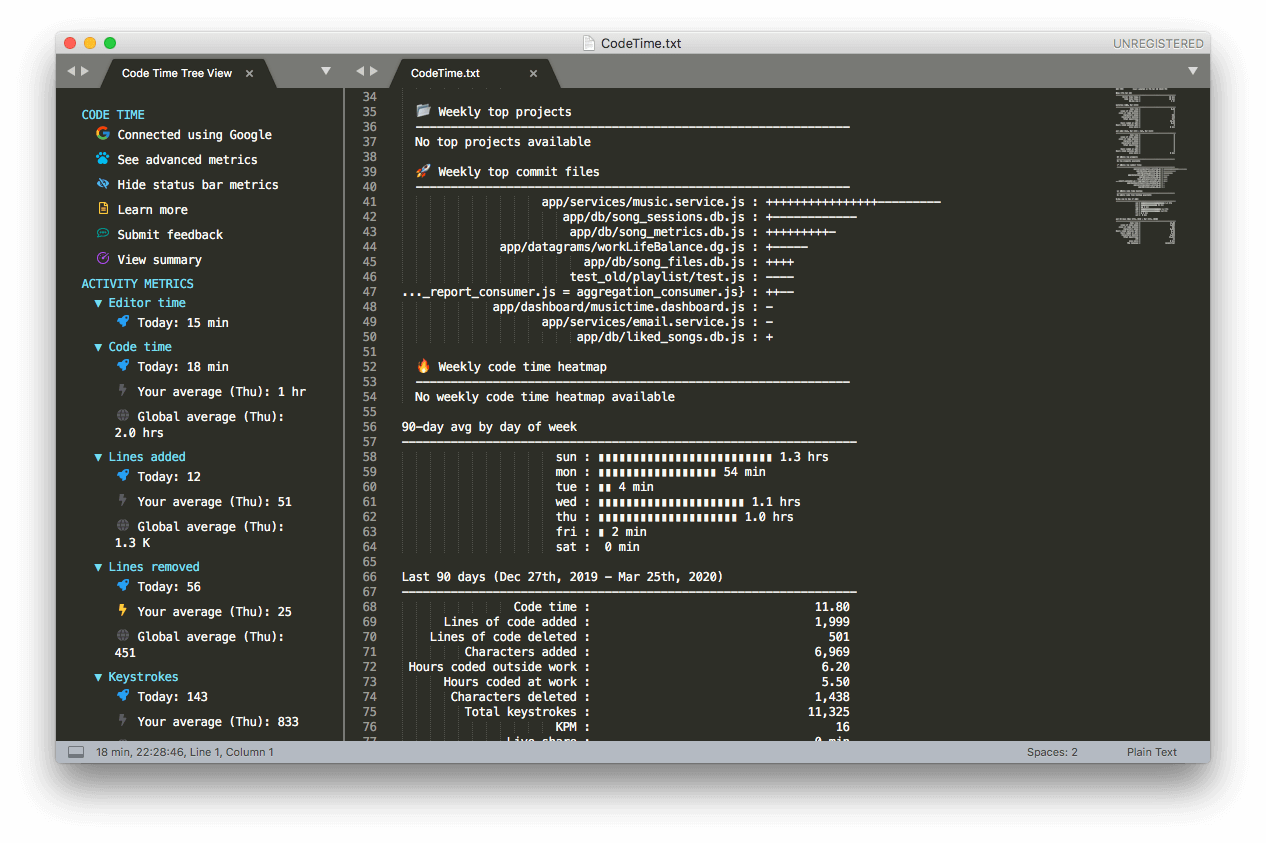
Task: Open the Plain Text syntax selector
Action: click(x=1152, y=752)
